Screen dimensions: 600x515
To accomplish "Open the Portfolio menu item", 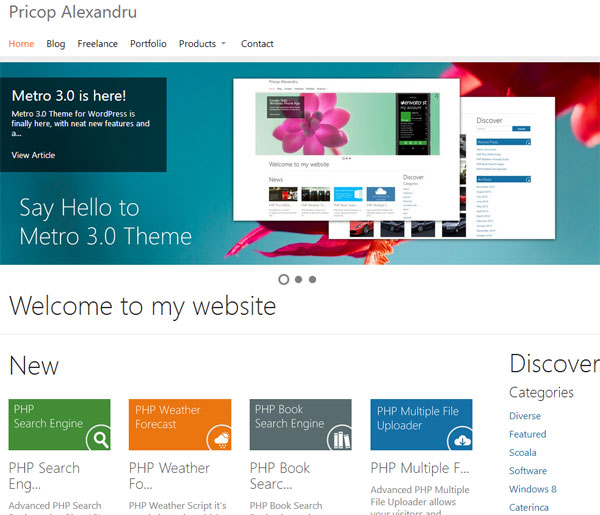I will pyautogui.click(x=148, y=44).
